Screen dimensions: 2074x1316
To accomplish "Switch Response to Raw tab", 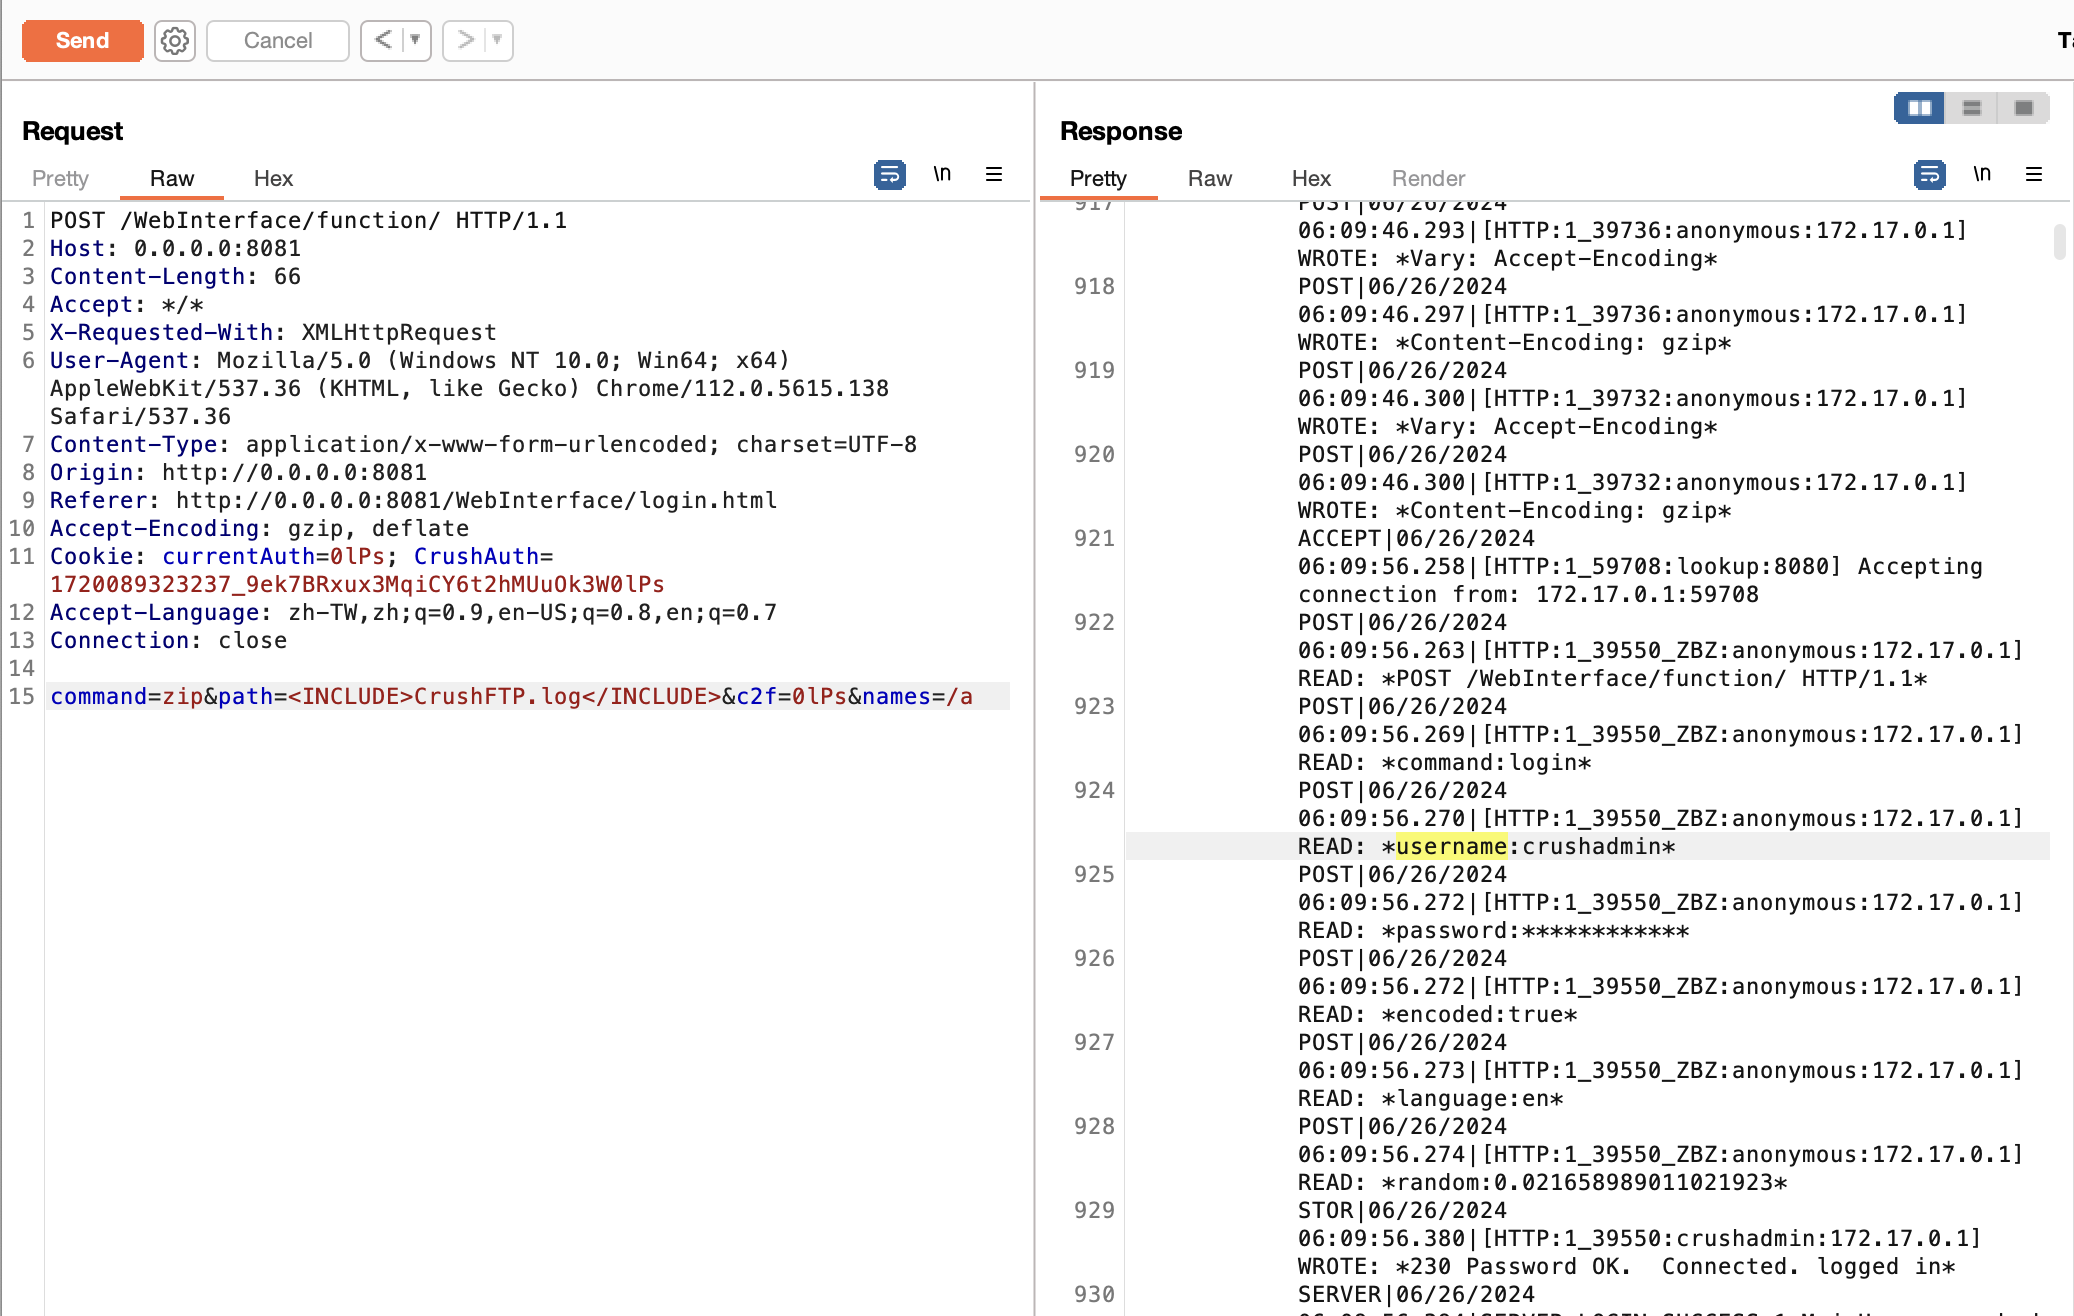I will 1209,179.
